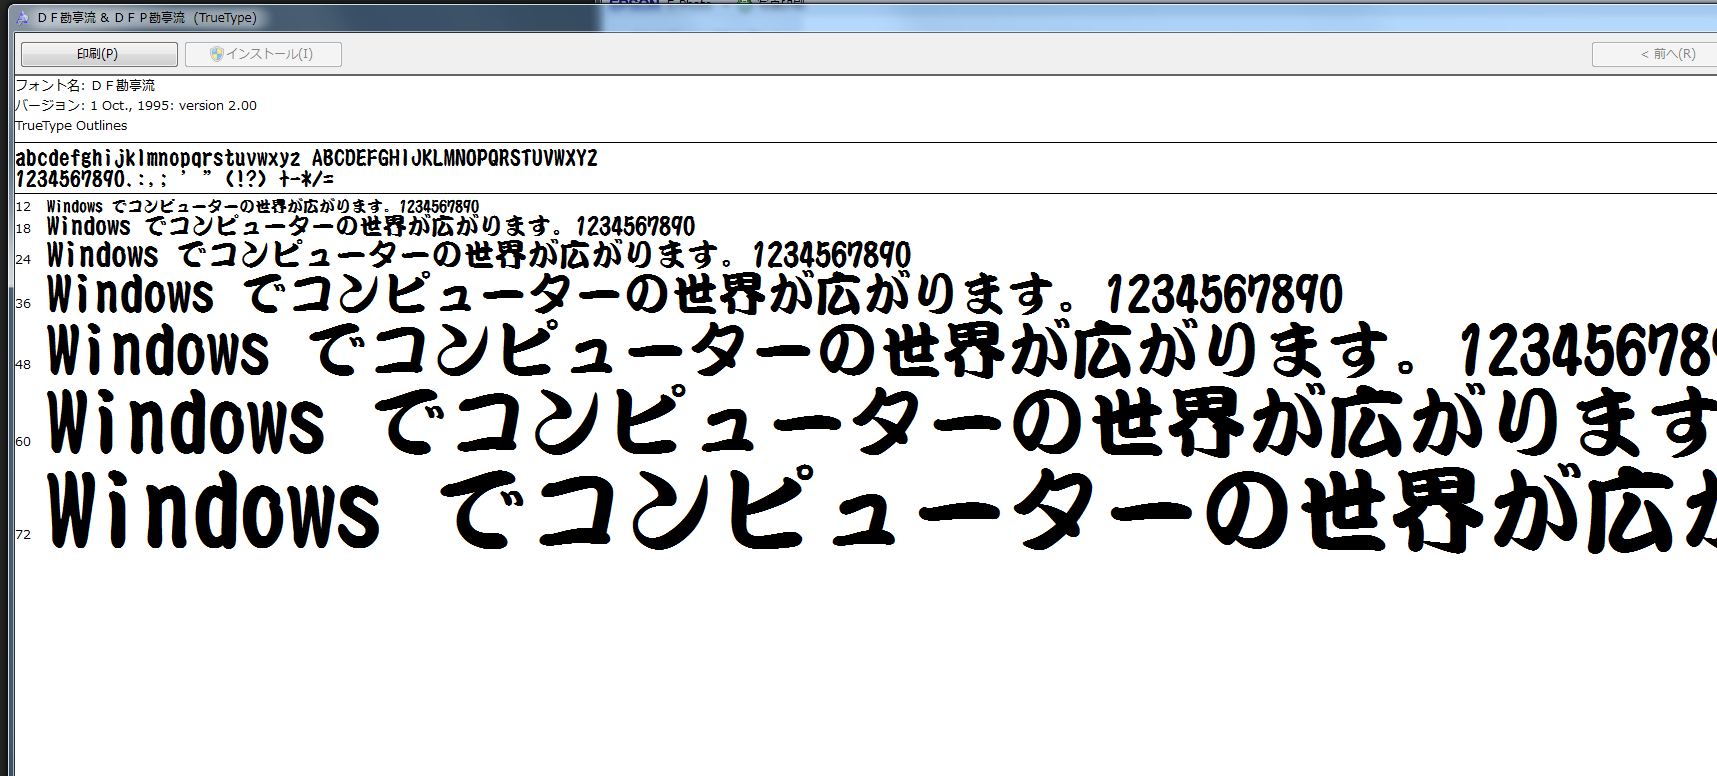The width and height of the screenshot is (1717, 776).
Task: Click the インストール(I) install button
Action: coord(263,54)
